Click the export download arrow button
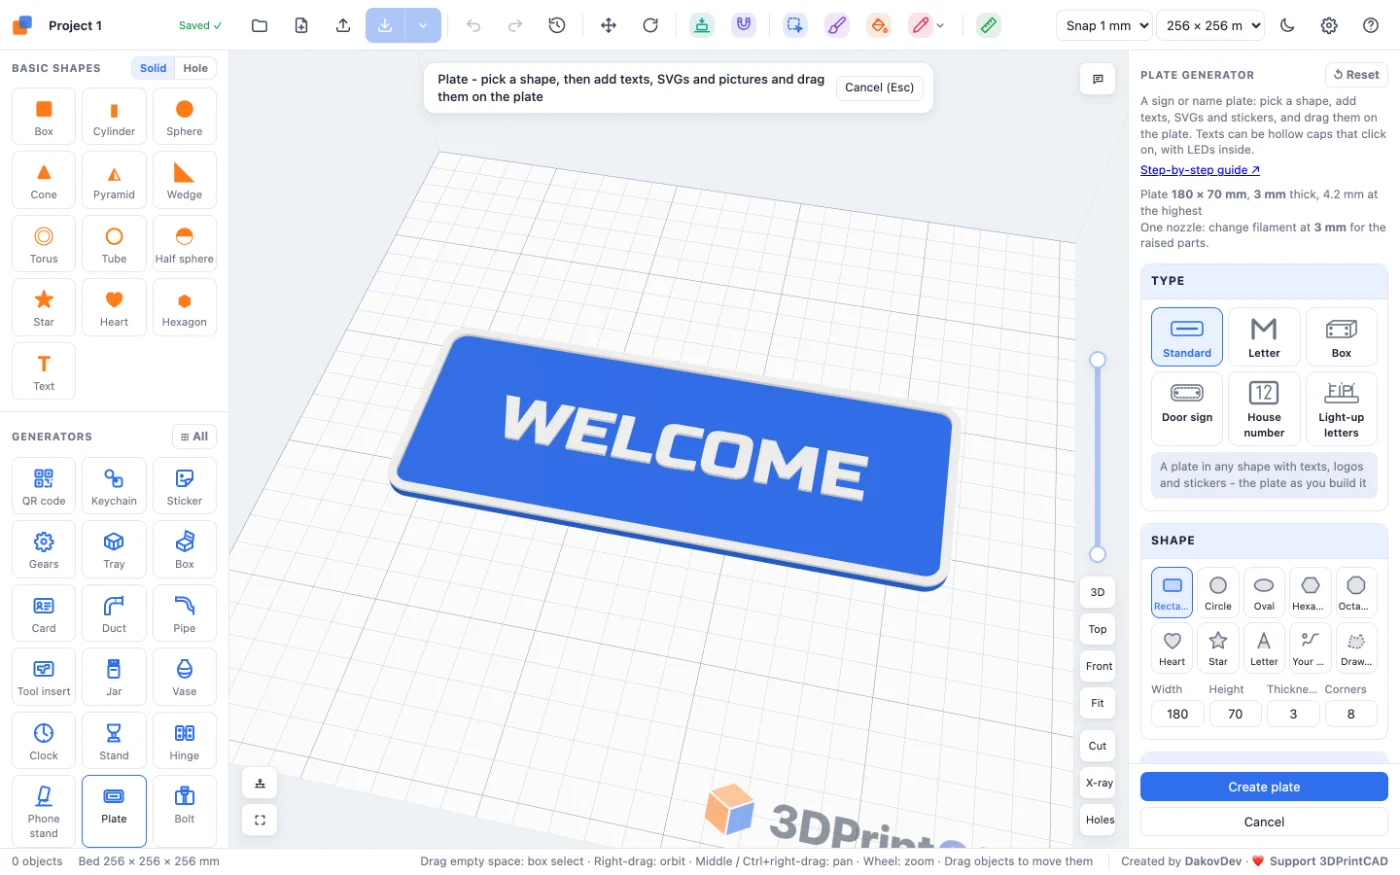Image resolution: width=1400 pixels, height=875 pixels. [x=385, y=26]
